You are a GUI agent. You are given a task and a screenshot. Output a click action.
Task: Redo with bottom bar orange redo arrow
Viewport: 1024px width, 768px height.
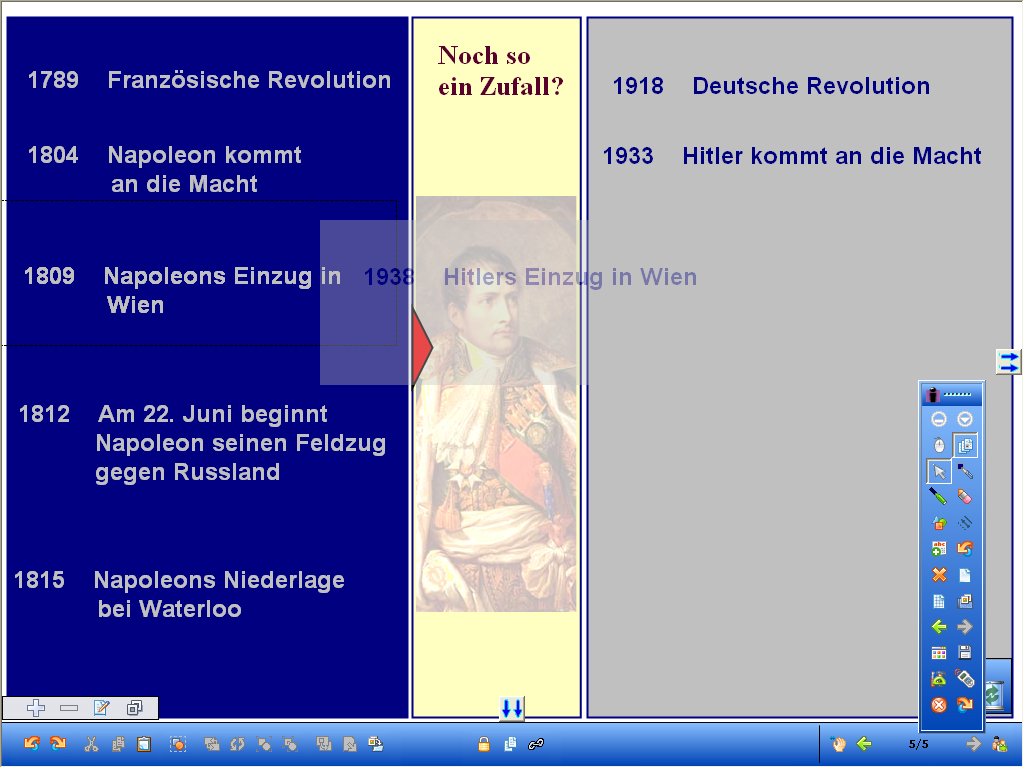click(58, 743)
